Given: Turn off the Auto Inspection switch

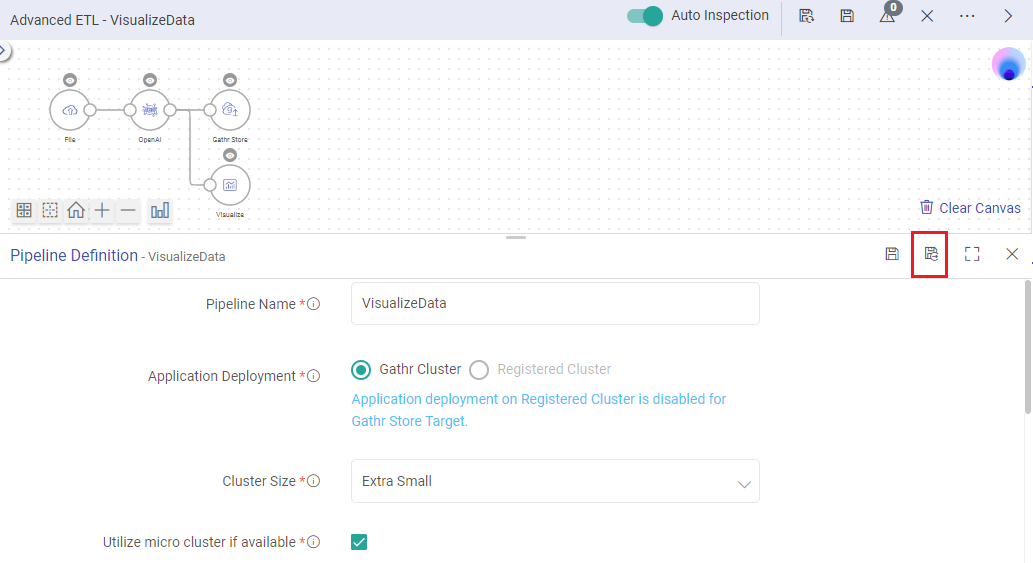Looking at the screenshot, I should point(645,16).
